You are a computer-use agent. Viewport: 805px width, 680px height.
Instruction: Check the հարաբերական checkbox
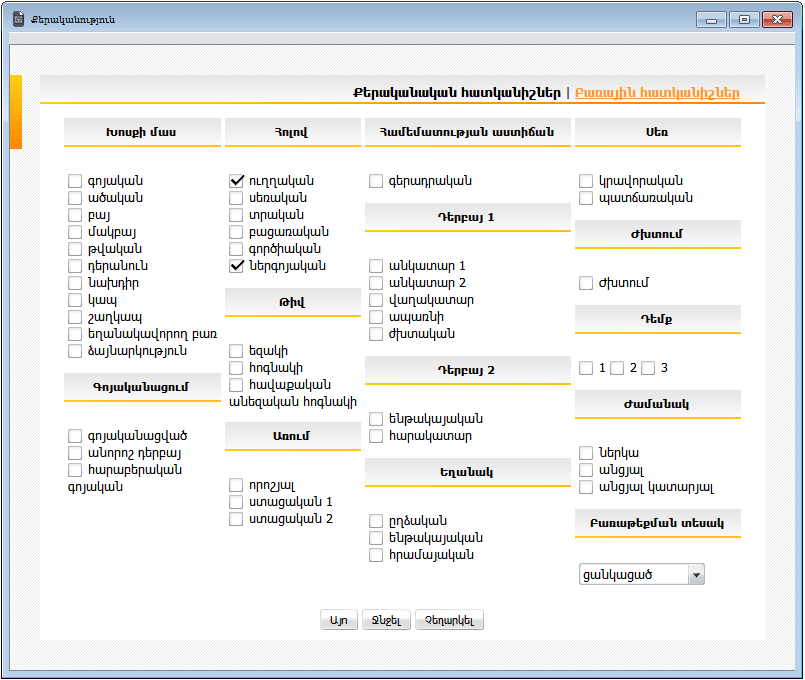coord(75,470)
